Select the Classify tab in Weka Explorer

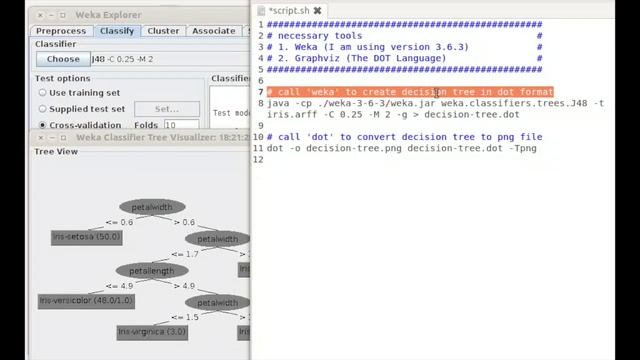click(117, 31)
